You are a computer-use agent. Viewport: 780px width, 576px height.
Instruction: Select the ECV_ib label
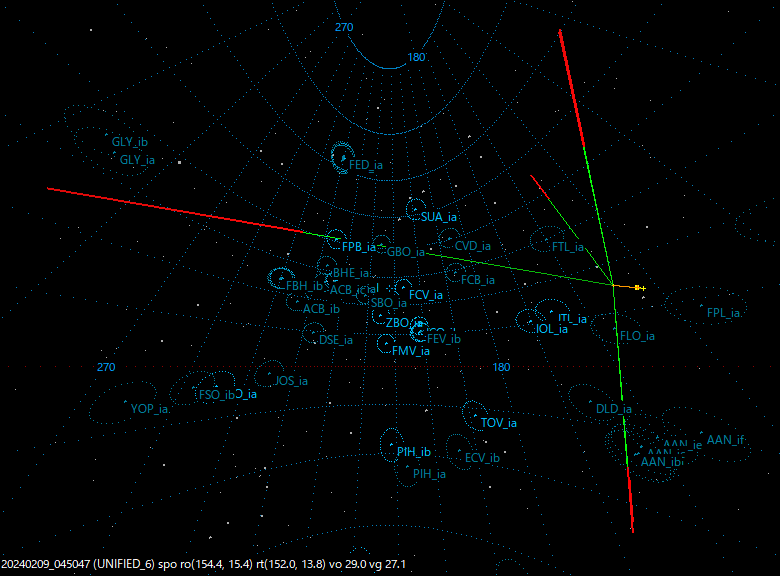pyautogui.click(x=482, y=458)
